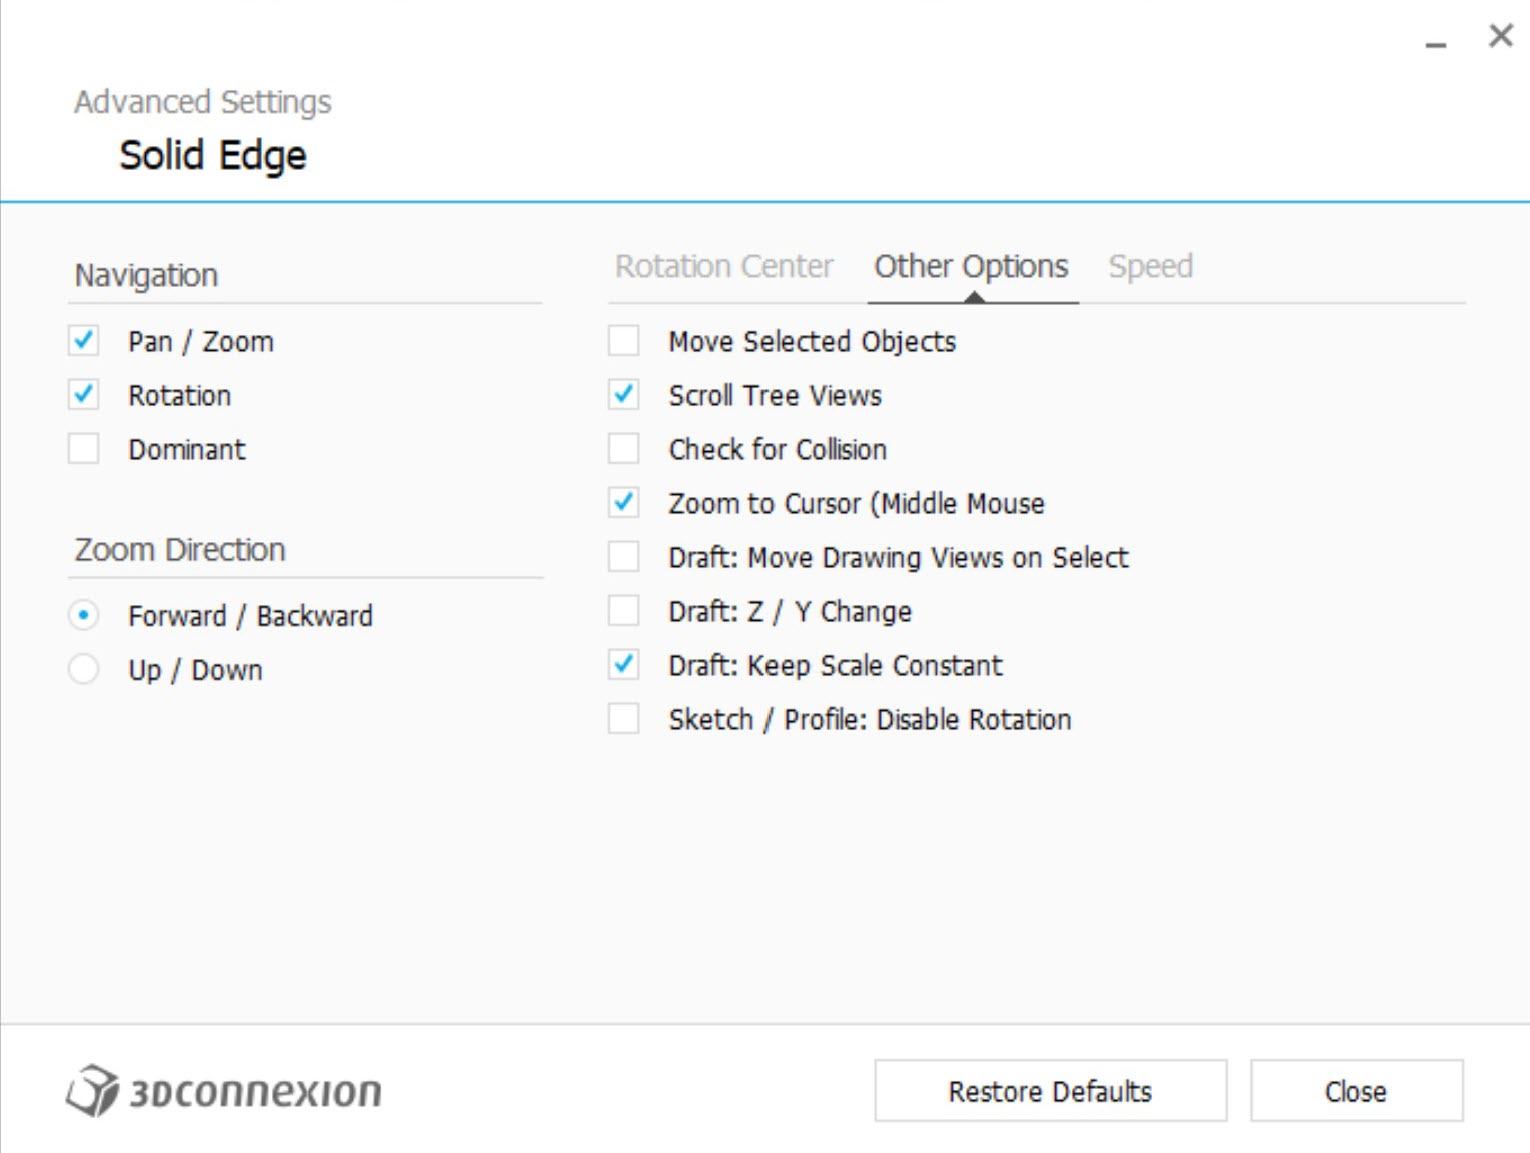Image resolution: width=1530 pixels, height=1153 pixels.
Task: Disable the Pan / Zoom navigation option
Action: pos(84,341)
